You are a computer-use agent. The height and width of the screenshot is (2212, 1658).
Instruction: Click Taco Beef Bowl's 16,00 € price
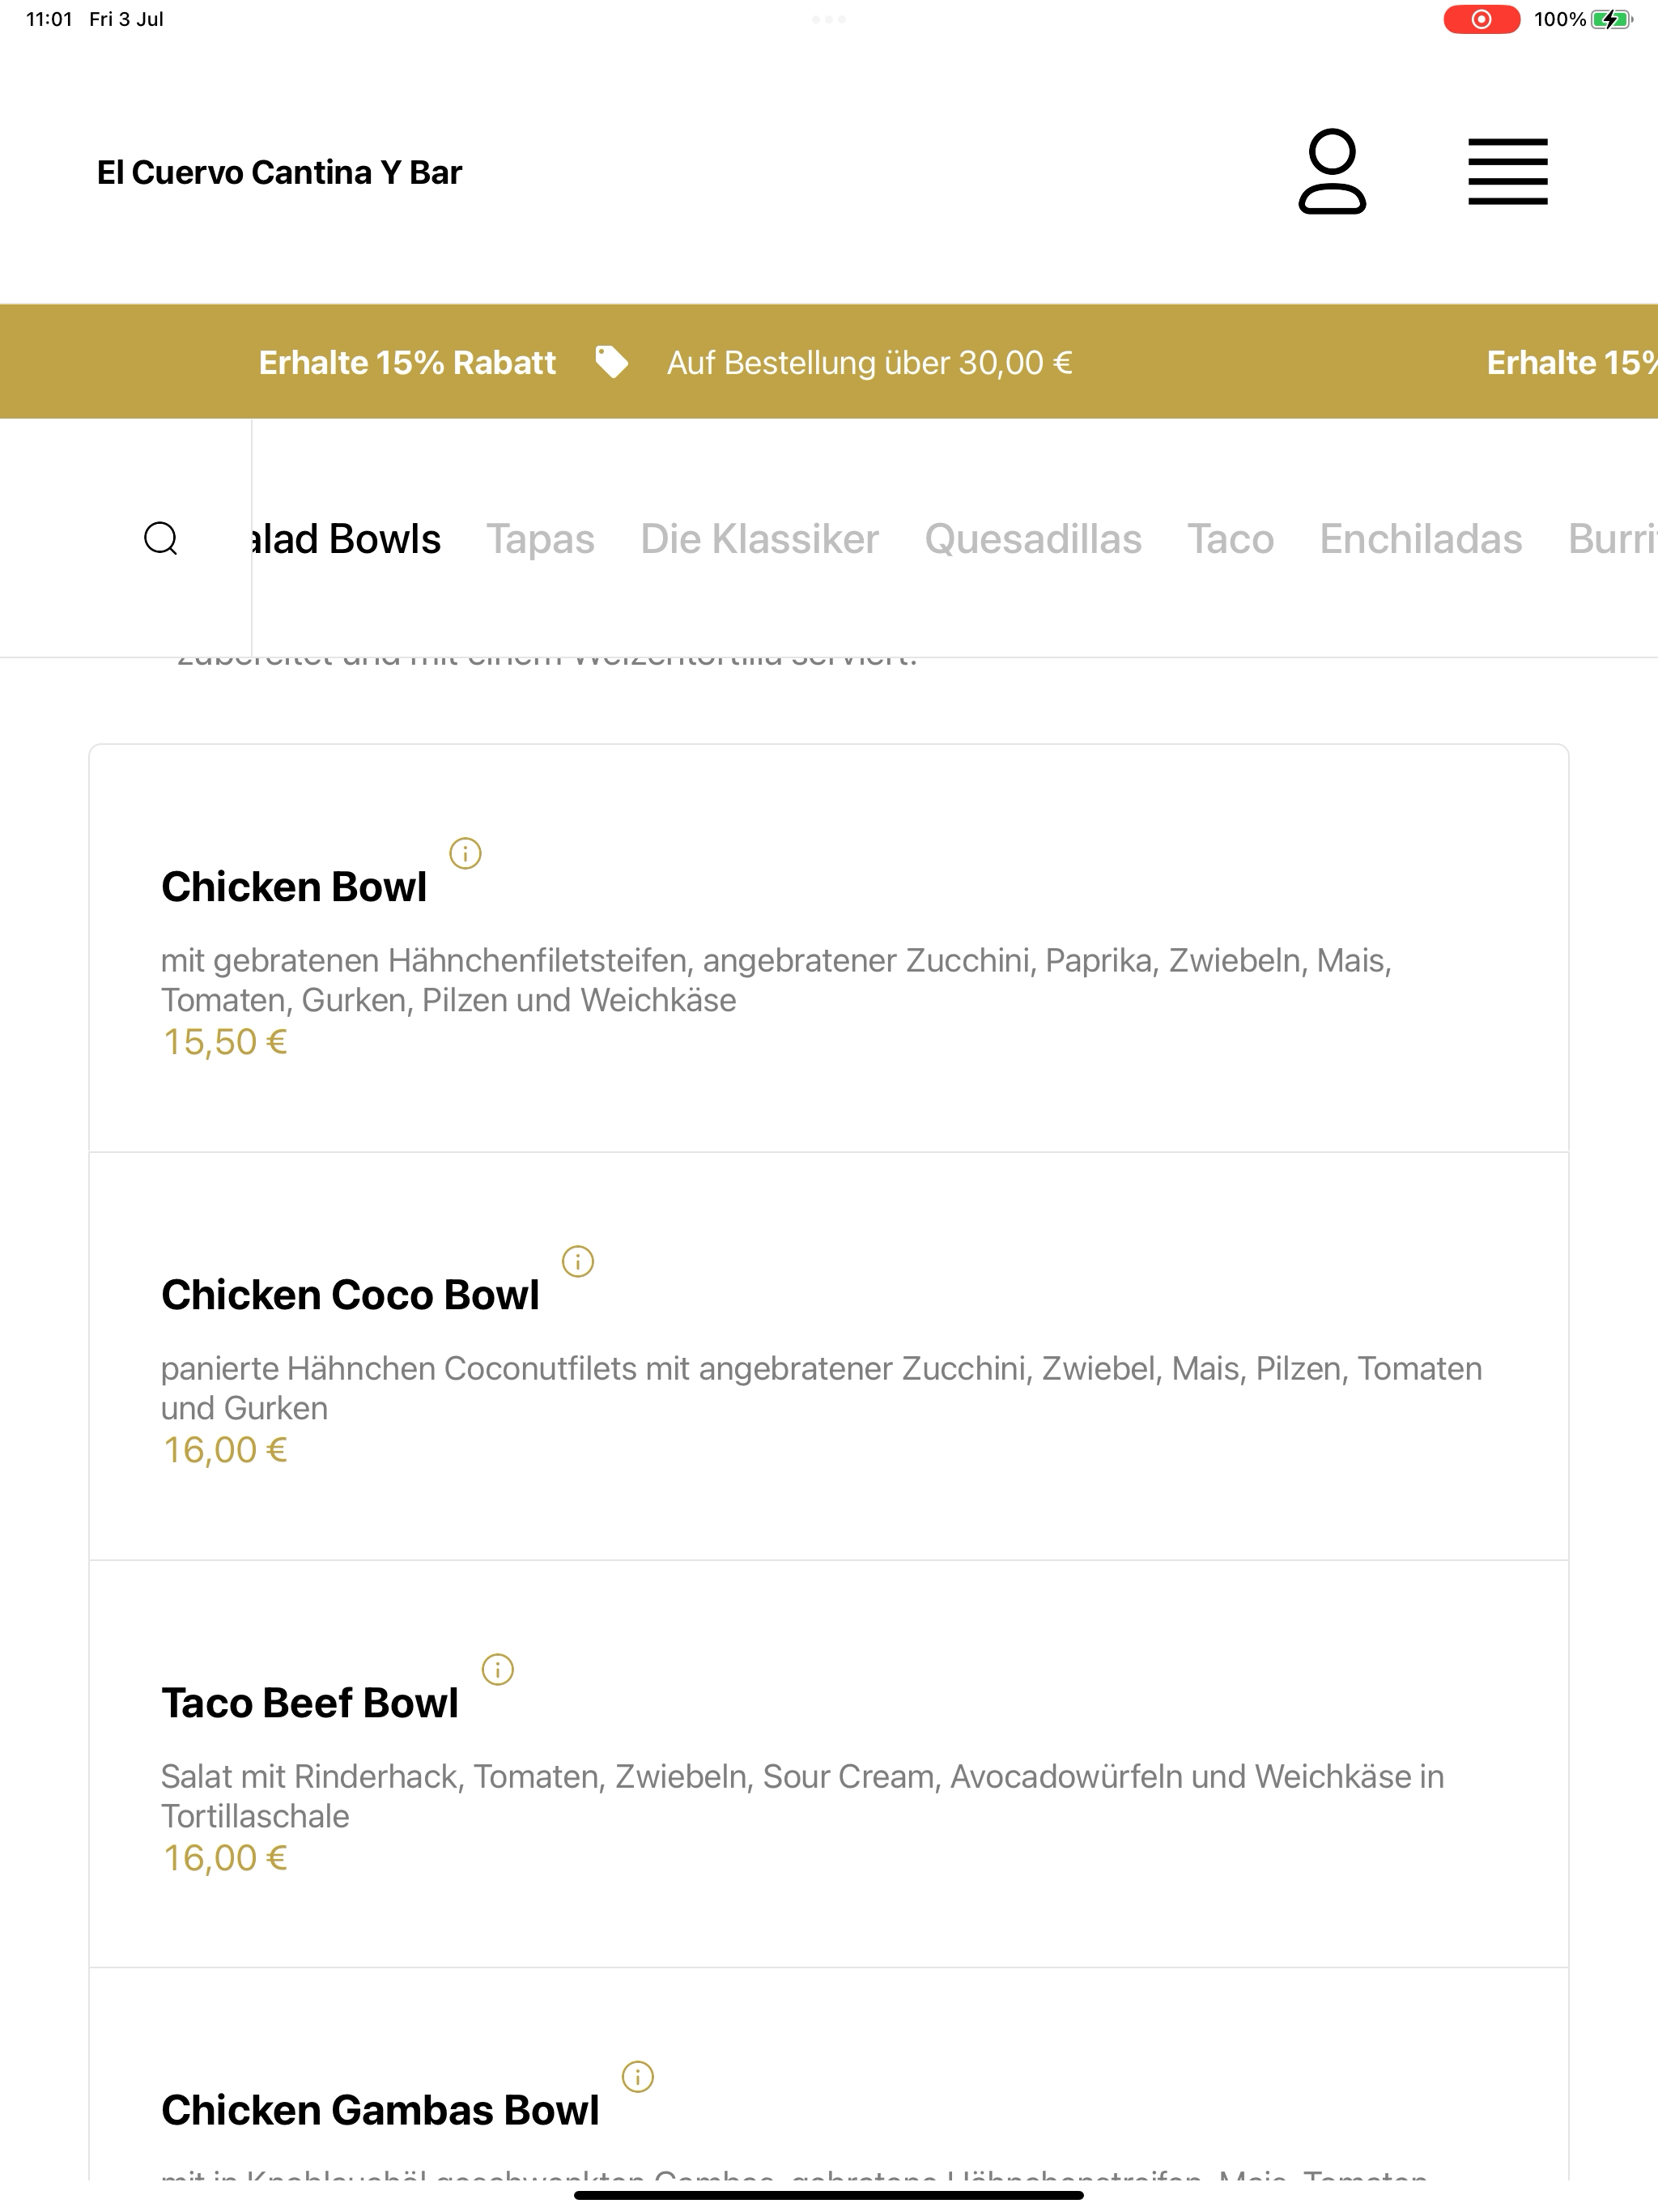point(225,1858)
